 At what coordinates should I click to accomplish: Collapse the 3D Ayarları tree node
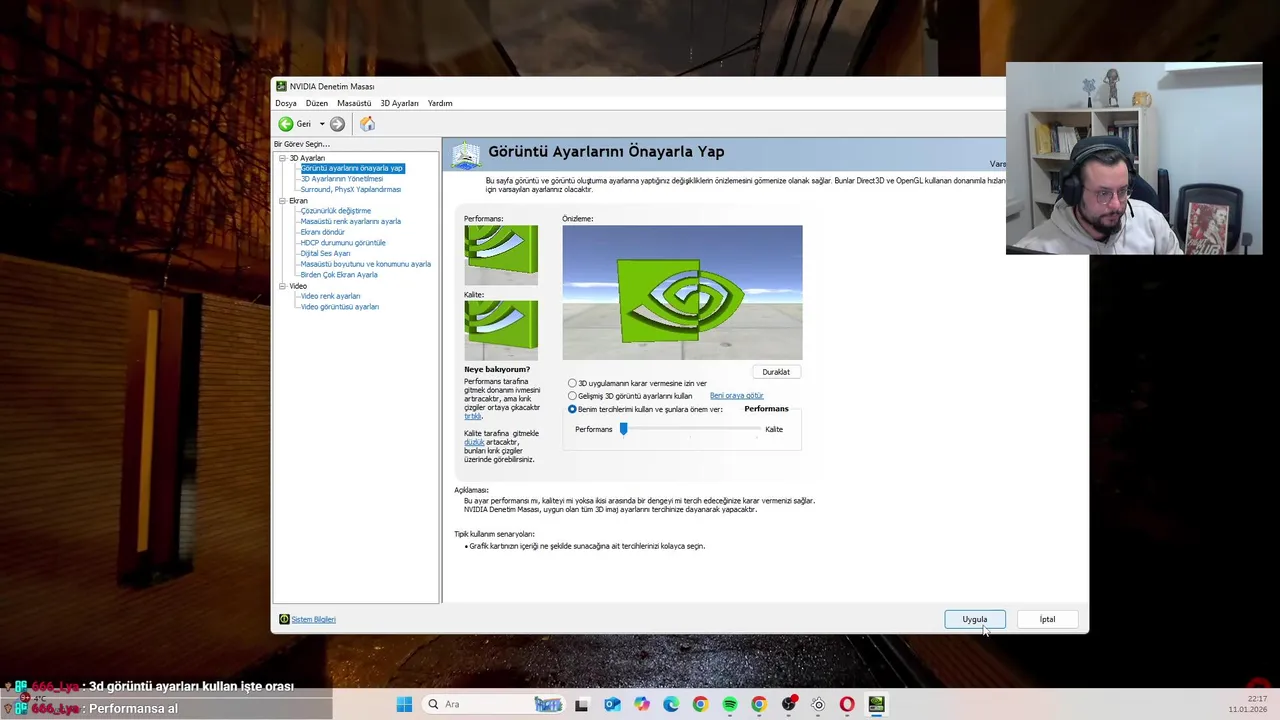click(x=283, y=158)
